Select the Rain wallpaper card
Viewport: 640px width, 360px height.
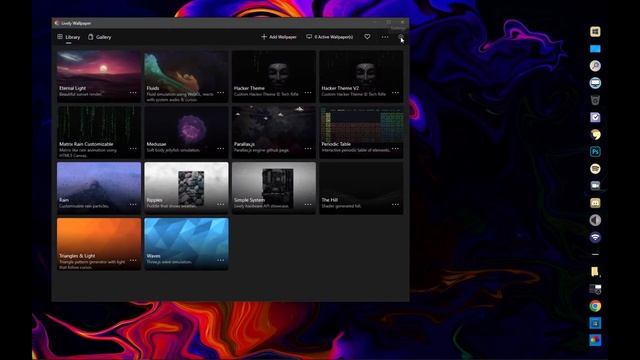tap(99, 188)
